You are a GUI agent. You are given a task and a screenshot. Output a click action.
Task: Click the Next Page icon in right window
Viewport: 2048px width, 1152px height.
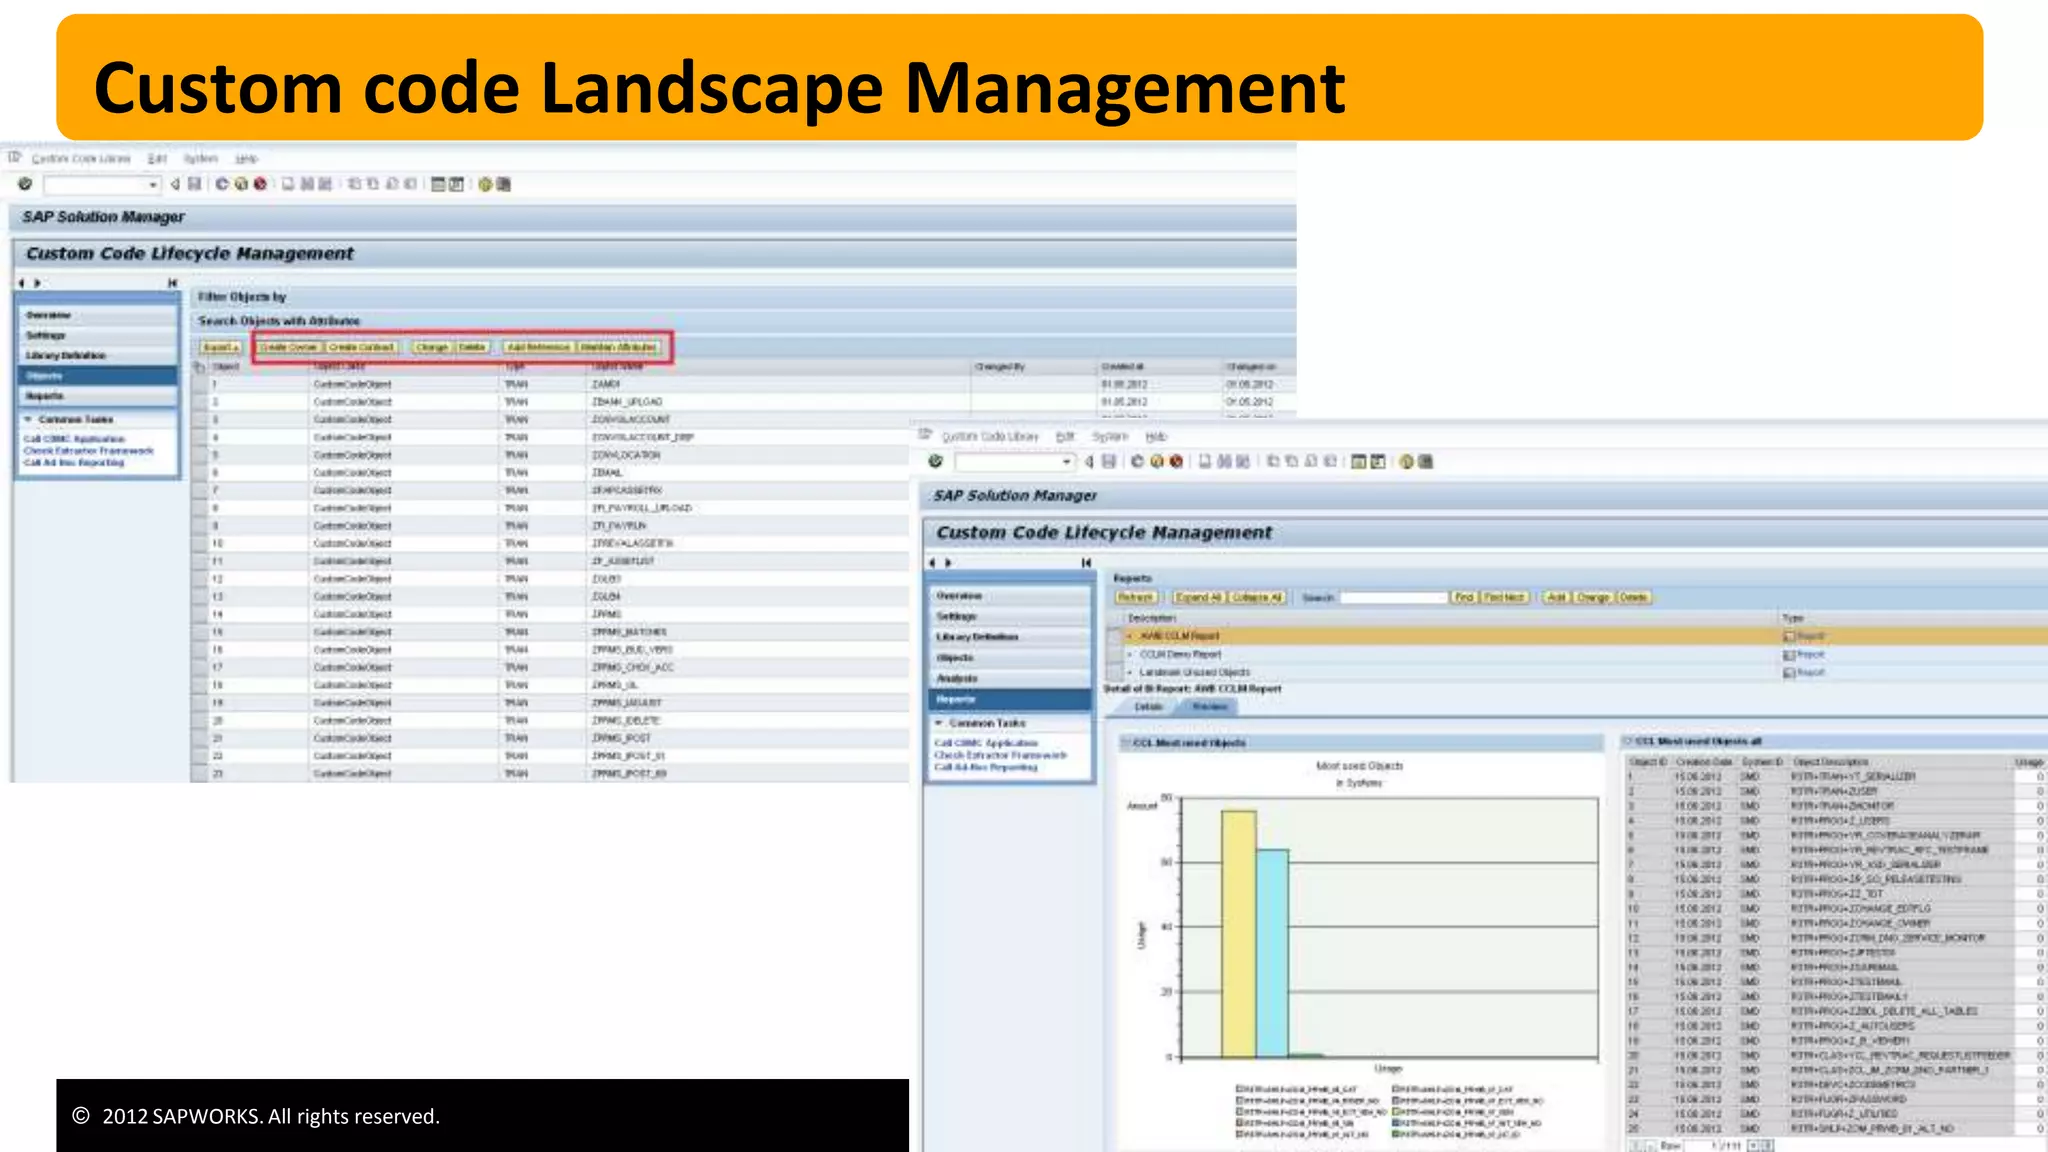[1311, 461]
